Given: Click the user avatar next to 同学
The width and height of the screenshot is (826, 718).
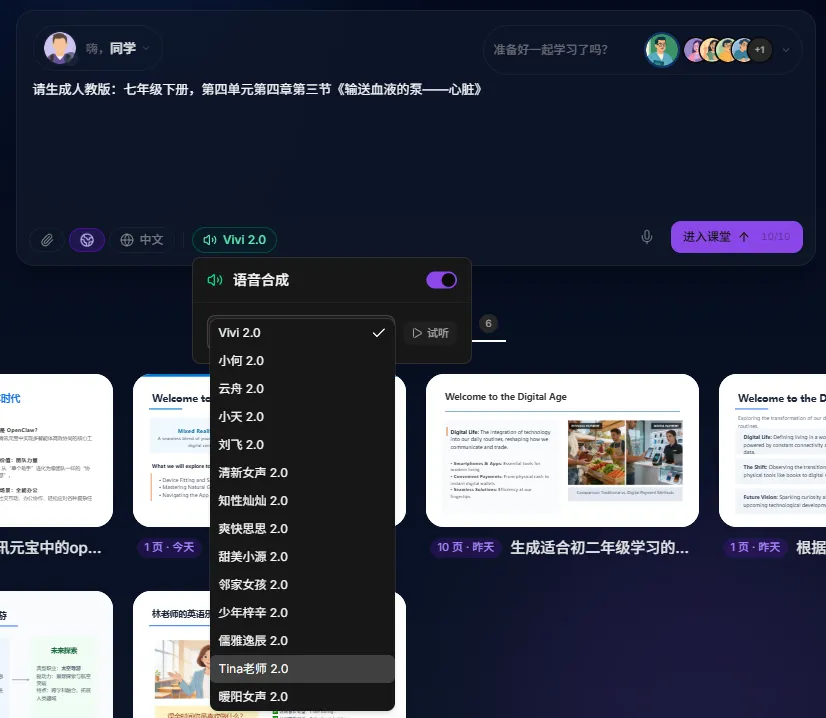Looking at the screenshot, I should [x=60, y=48].
